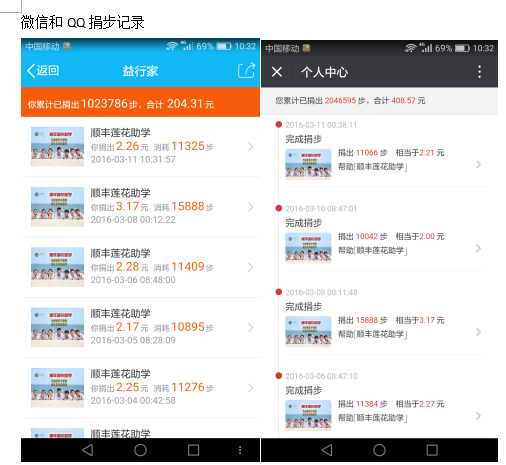The image size is (506, 465).
Task: Tap the thumbnail of the 2016-03-06 08:48:00 donation
Action: (57, 267)
